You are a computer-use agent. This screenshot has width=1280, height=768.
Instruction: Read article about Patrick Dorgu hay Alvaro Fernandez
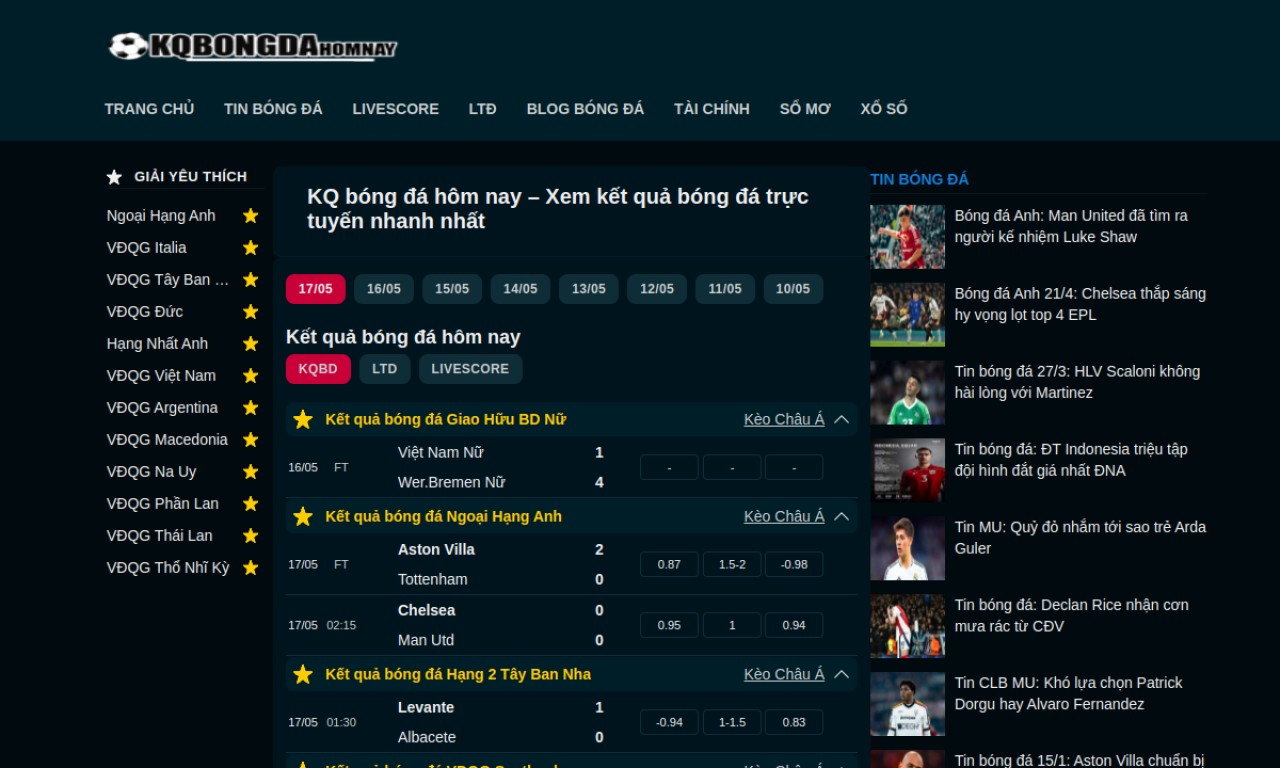click(x=1068, y=694)
